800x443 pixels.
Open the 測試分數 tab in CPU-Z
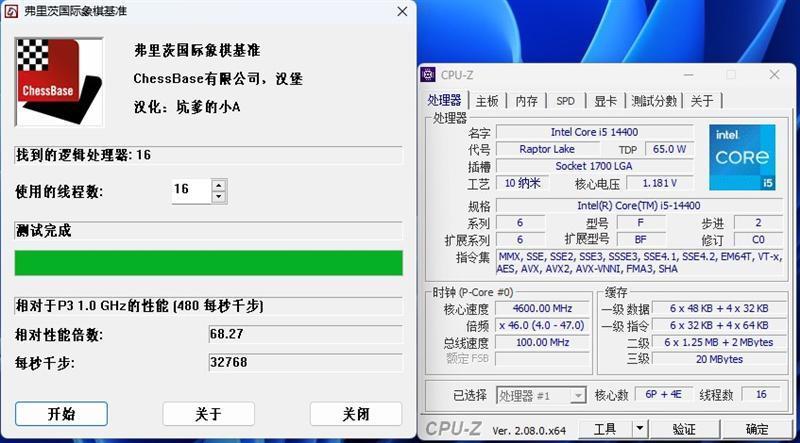tap(654, 101)
